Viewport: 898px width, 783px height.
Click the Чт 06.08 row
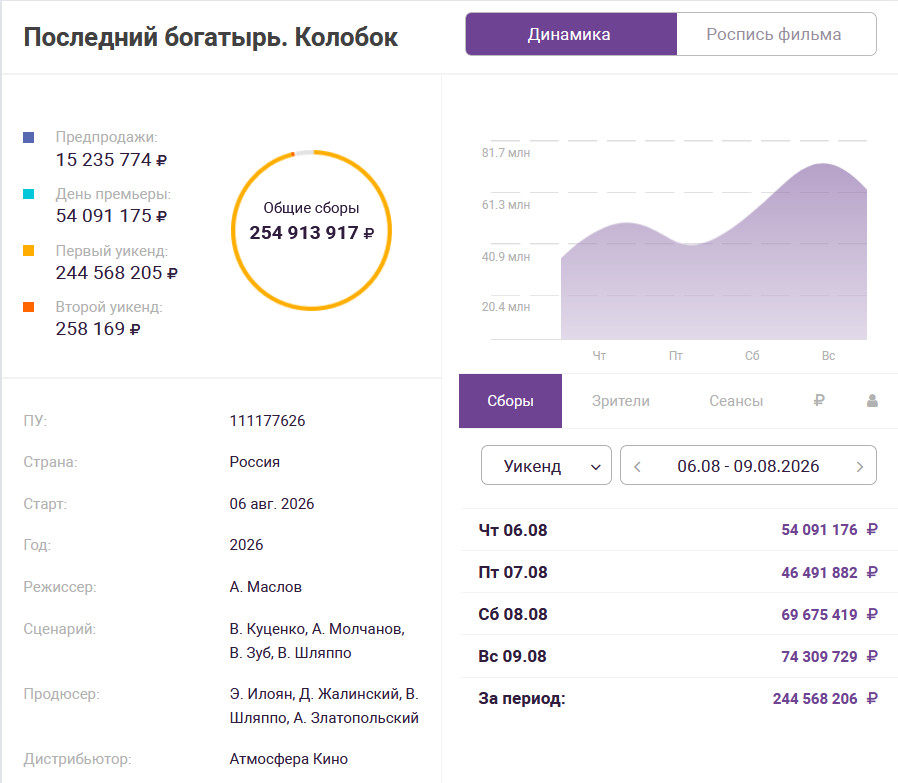(x=678, y=530)
